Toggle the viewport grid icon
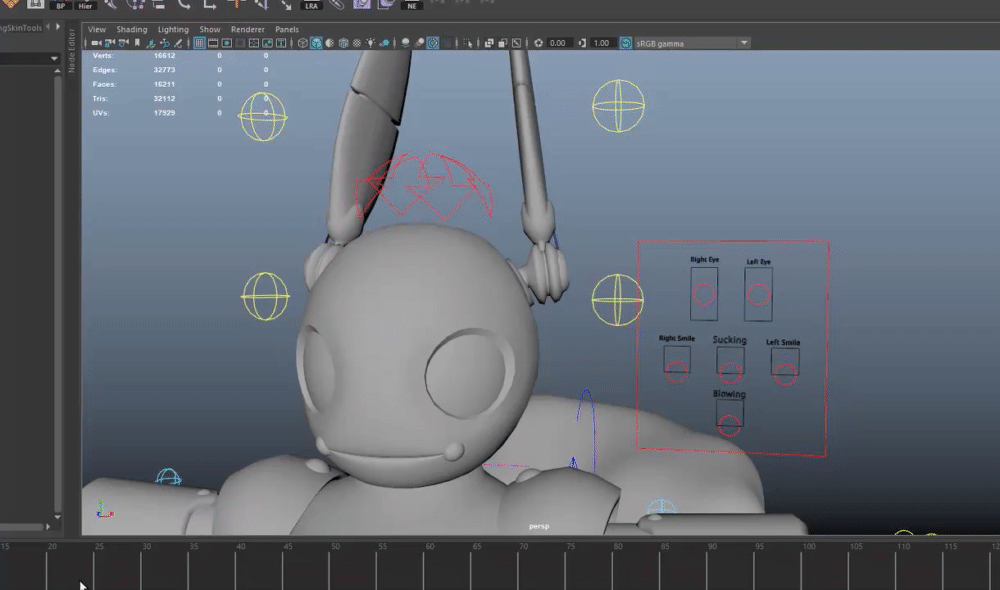This screenshot has width=1000, height=590. (x=199, y=43)
